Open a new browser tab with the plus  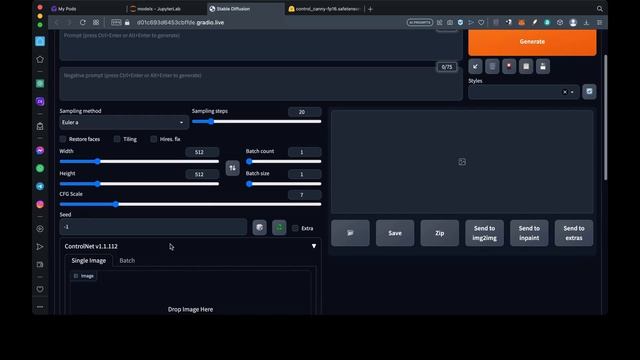(370, 9)
